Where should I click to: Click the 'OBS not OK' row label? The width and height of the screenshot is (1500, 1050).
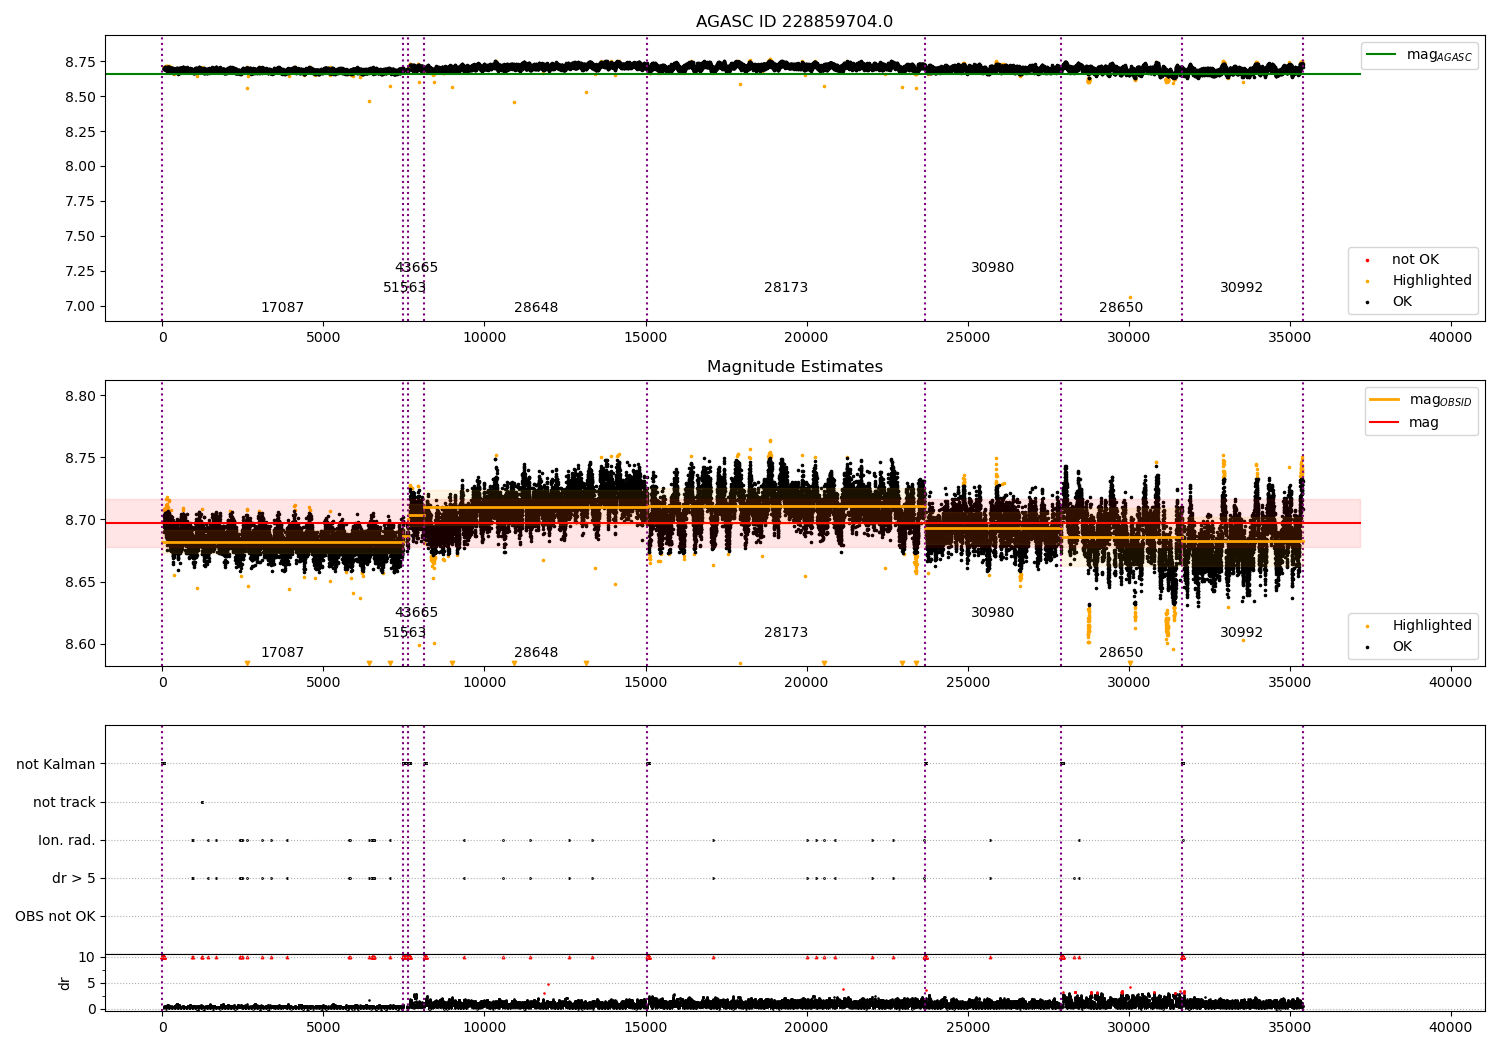click(x=55, y=916)
